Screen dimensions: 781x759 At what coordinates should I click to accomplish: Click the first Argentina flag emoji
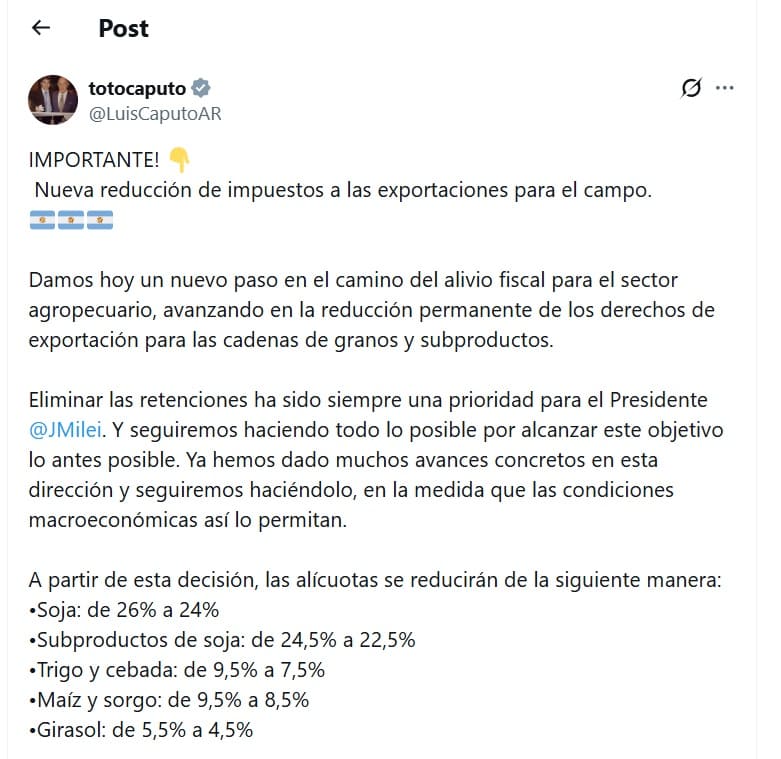(42, 220)
